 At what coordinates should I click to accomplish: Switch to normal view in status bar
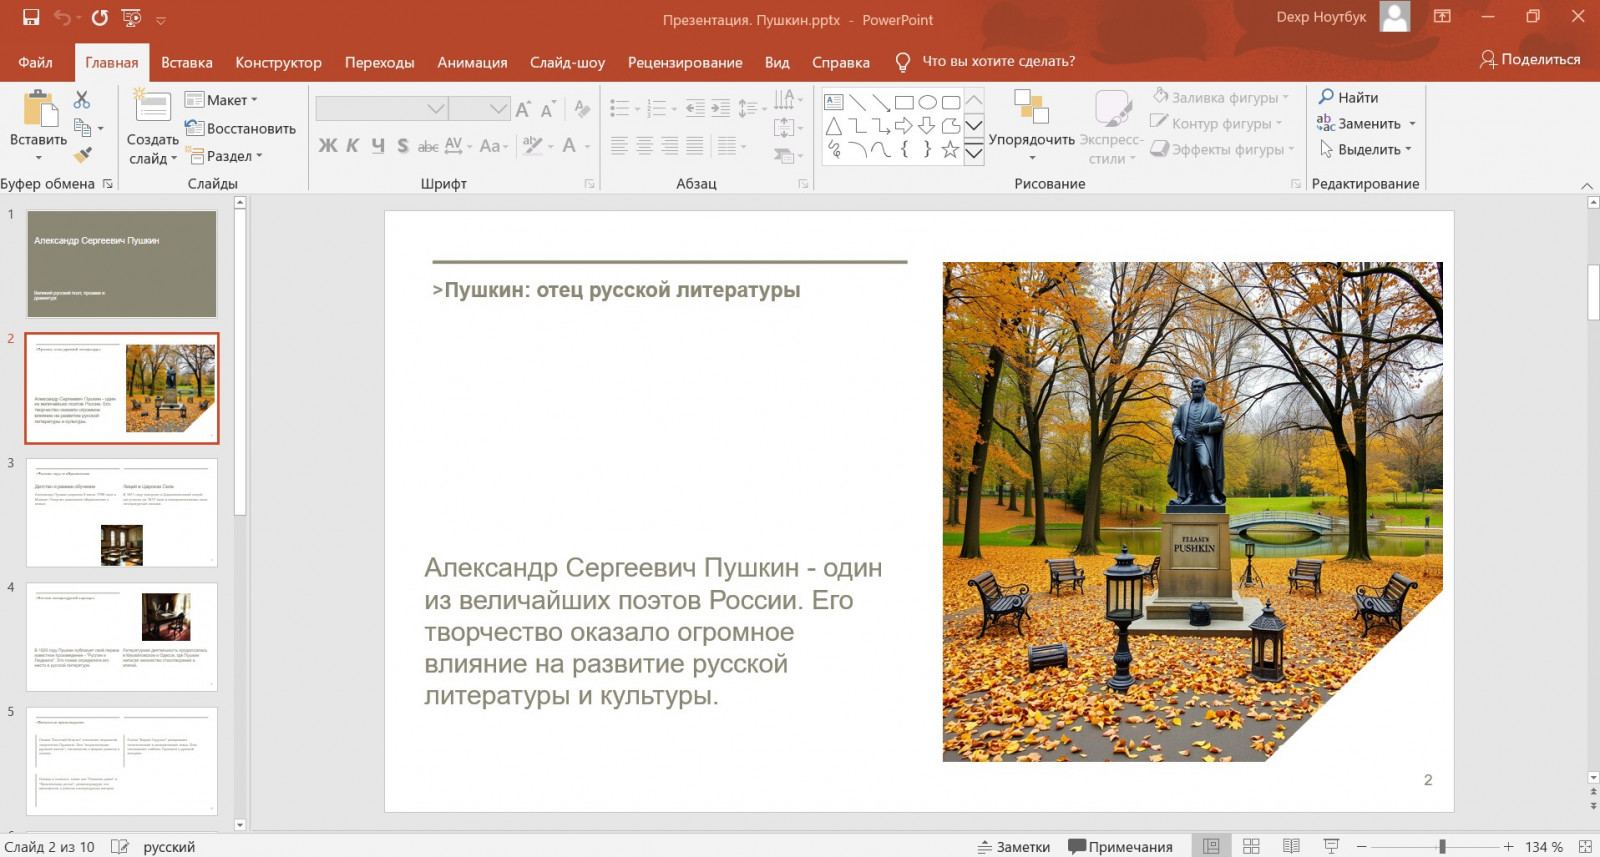1211,846
